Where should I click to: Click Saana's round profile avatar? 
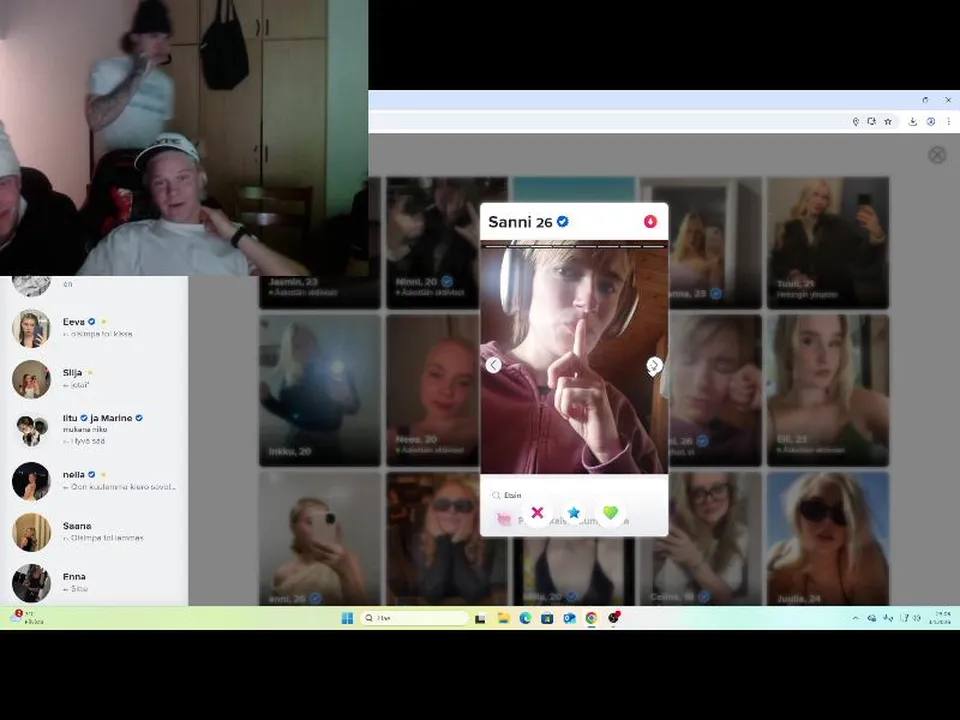point(31,532)
